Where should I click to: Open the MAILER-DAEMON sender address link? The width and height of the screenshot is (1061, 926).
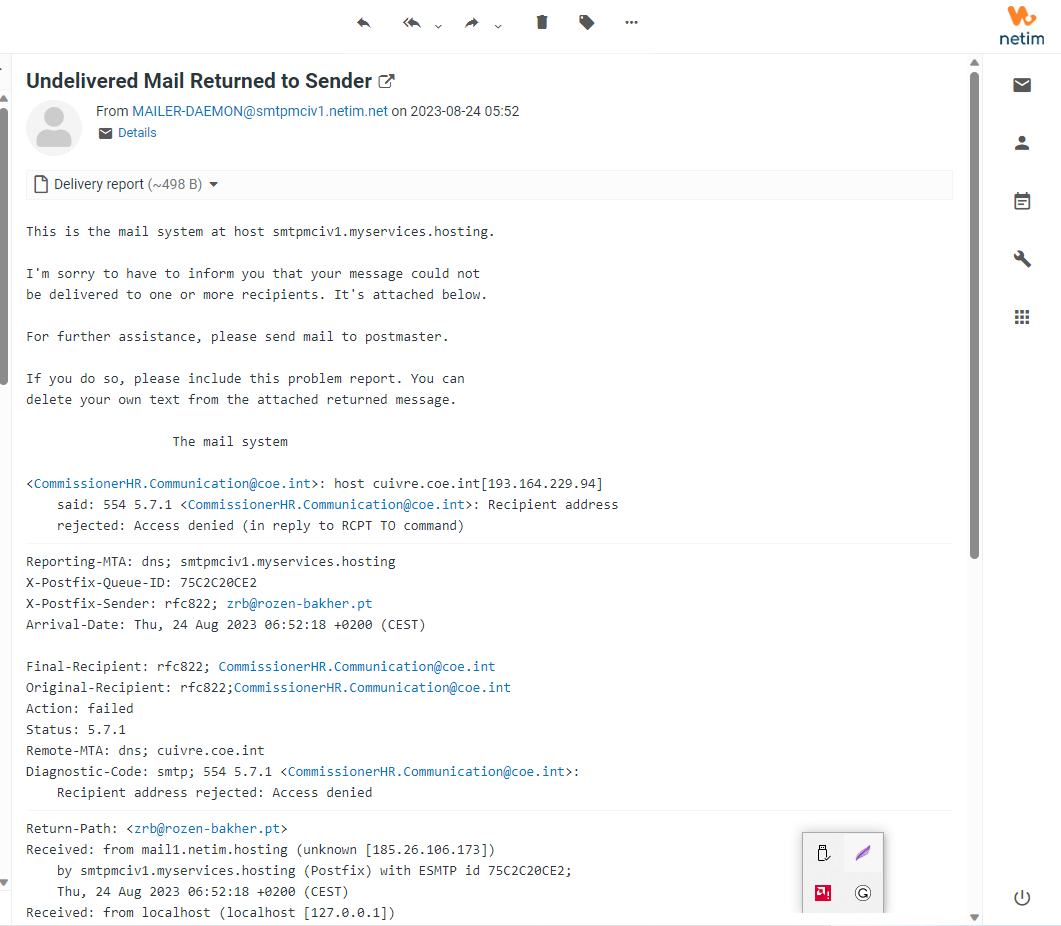(x=260, y=111)
